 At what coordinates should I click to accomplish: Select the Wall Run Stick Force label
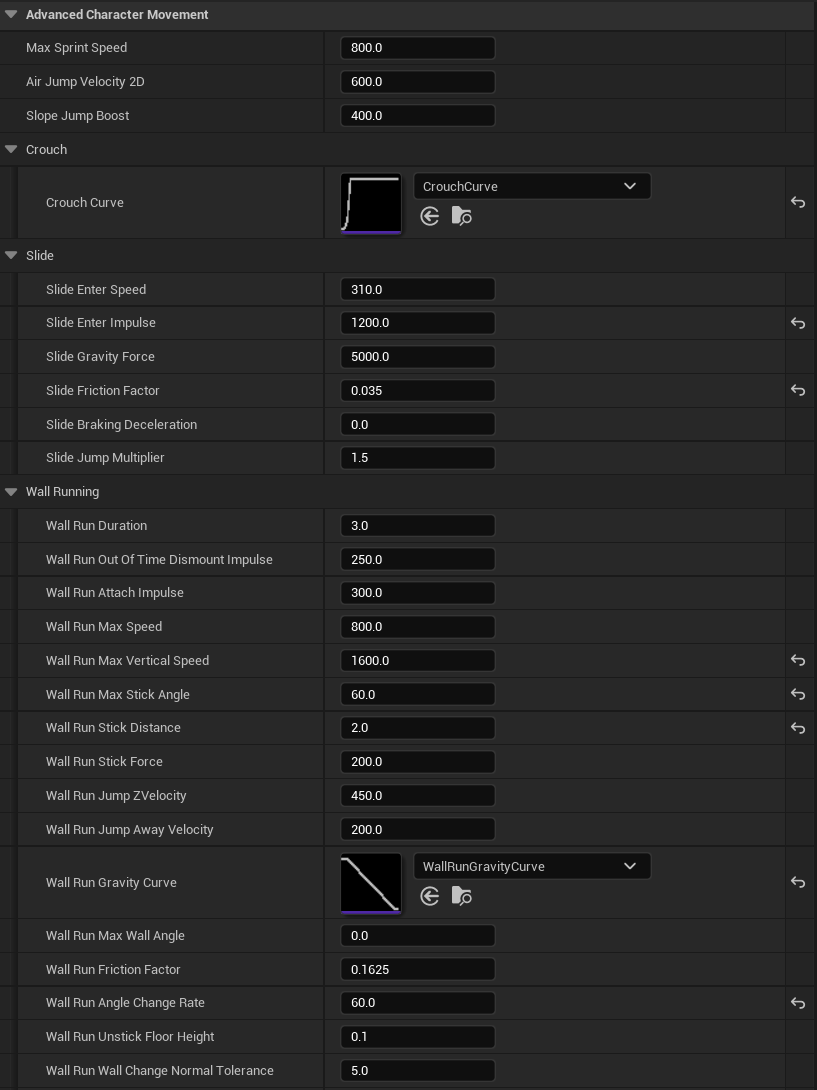[x=104, y=762]
